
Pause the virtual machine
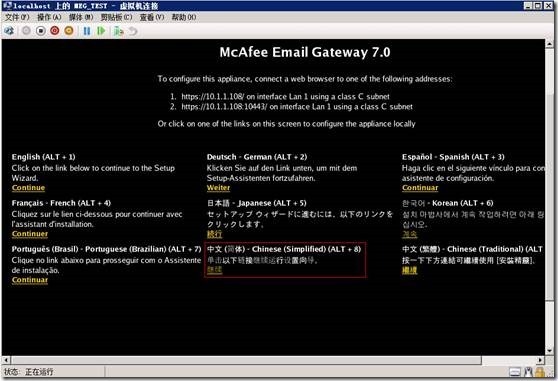pyautogui.click(x=86, y=31)
